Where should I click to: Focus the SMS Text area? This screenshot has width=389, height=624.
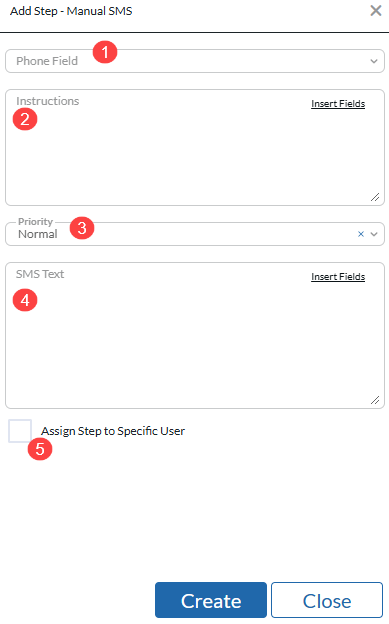click(195, 335)
